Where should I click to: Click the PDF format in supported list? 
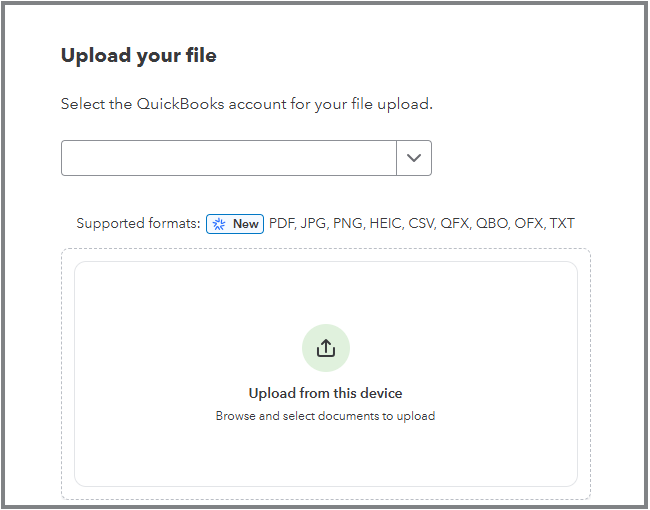pyautogui.click(x=284, y=224)
